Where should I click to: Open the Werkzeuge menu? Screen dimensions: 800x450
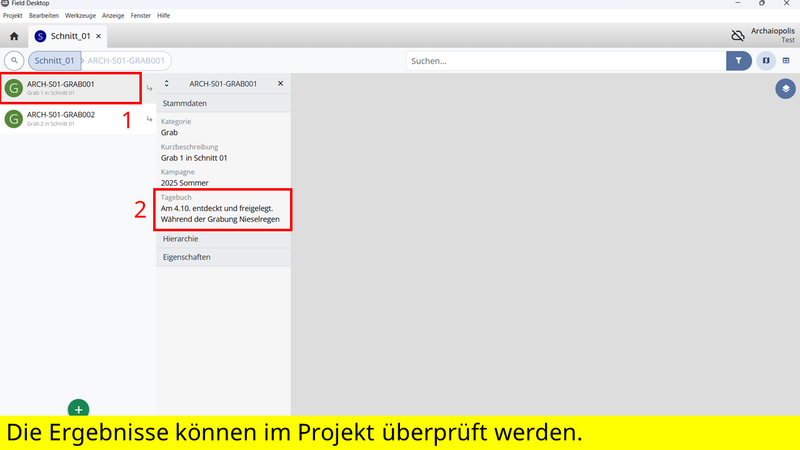(x=80, y=16)
